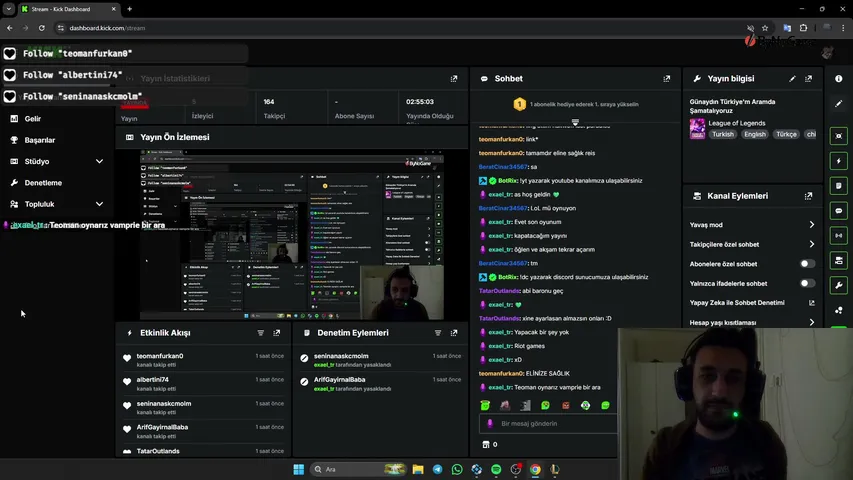This screenshot has height=480, width=853.
Task: Enable Abonelere özel sohbet toggle
Action: [x=807, y=264]
